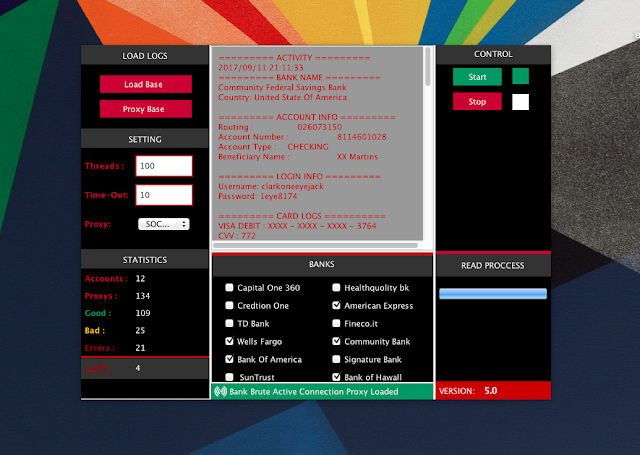The height and width of the screenshot is (455, 640).
Task: Uncheck the Bank Of America checkbox
Action: [x=229, y=359]
